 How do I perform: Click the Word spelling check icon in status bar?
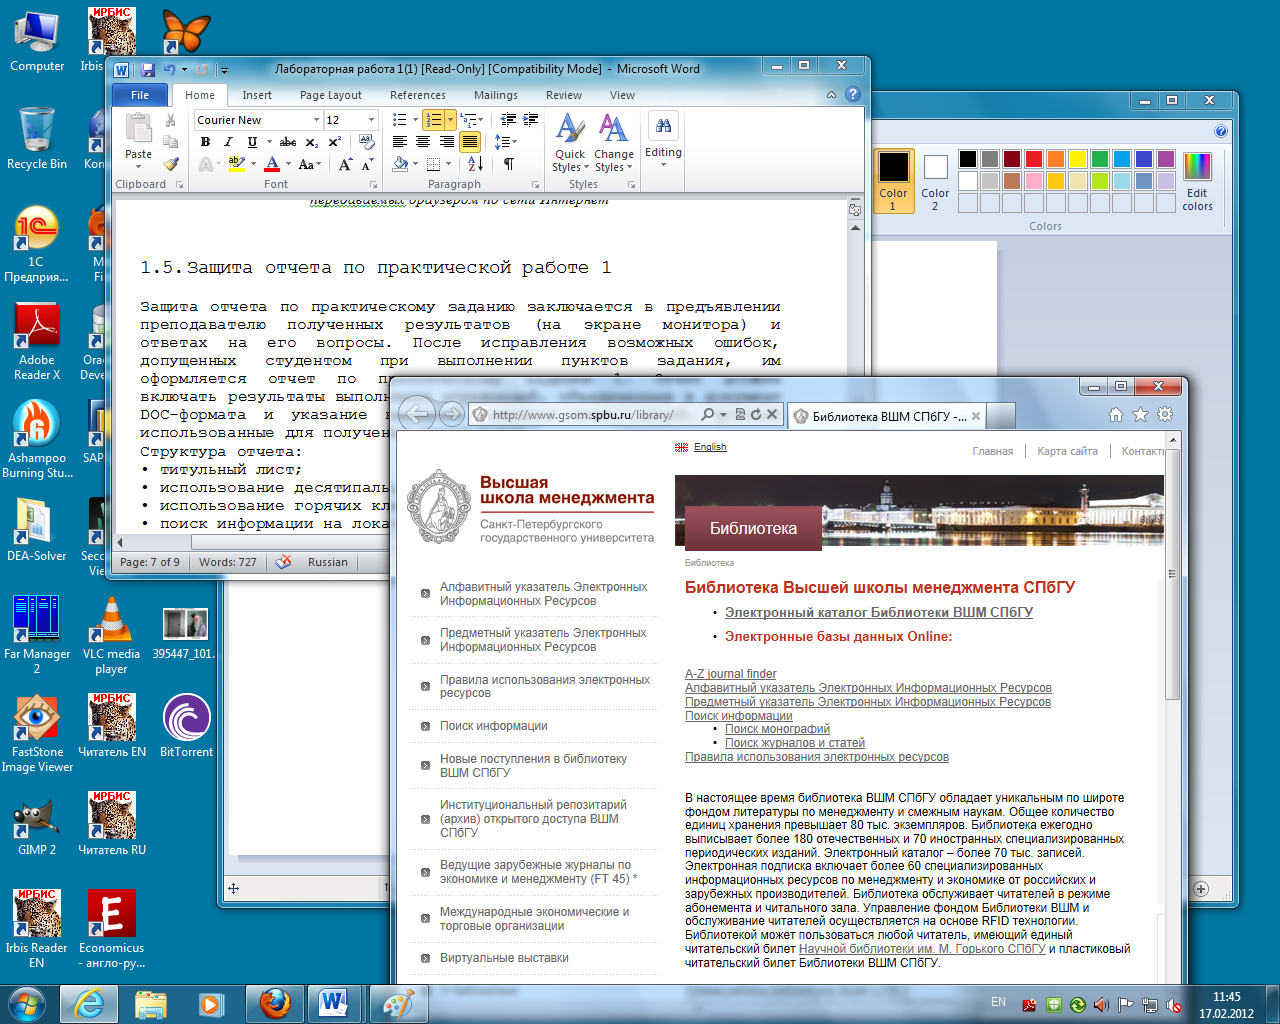(x=283, y=562)
